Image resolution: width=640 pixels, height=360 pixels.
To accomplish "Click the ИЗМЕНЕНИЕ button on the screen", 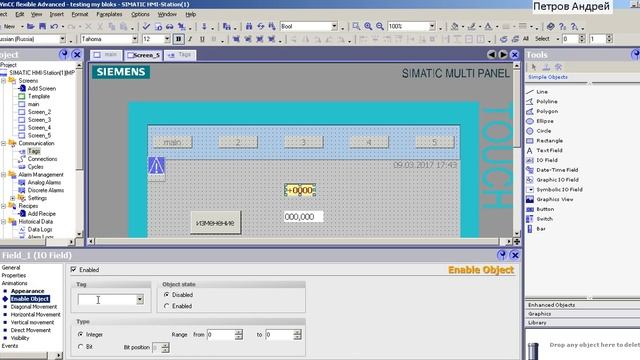I will [216, 223].
